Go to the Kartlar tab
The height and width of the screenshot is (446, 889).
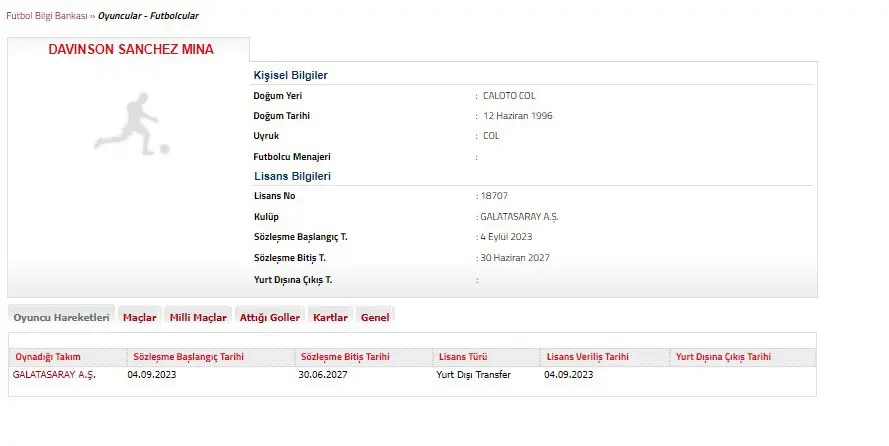(330, 317)
